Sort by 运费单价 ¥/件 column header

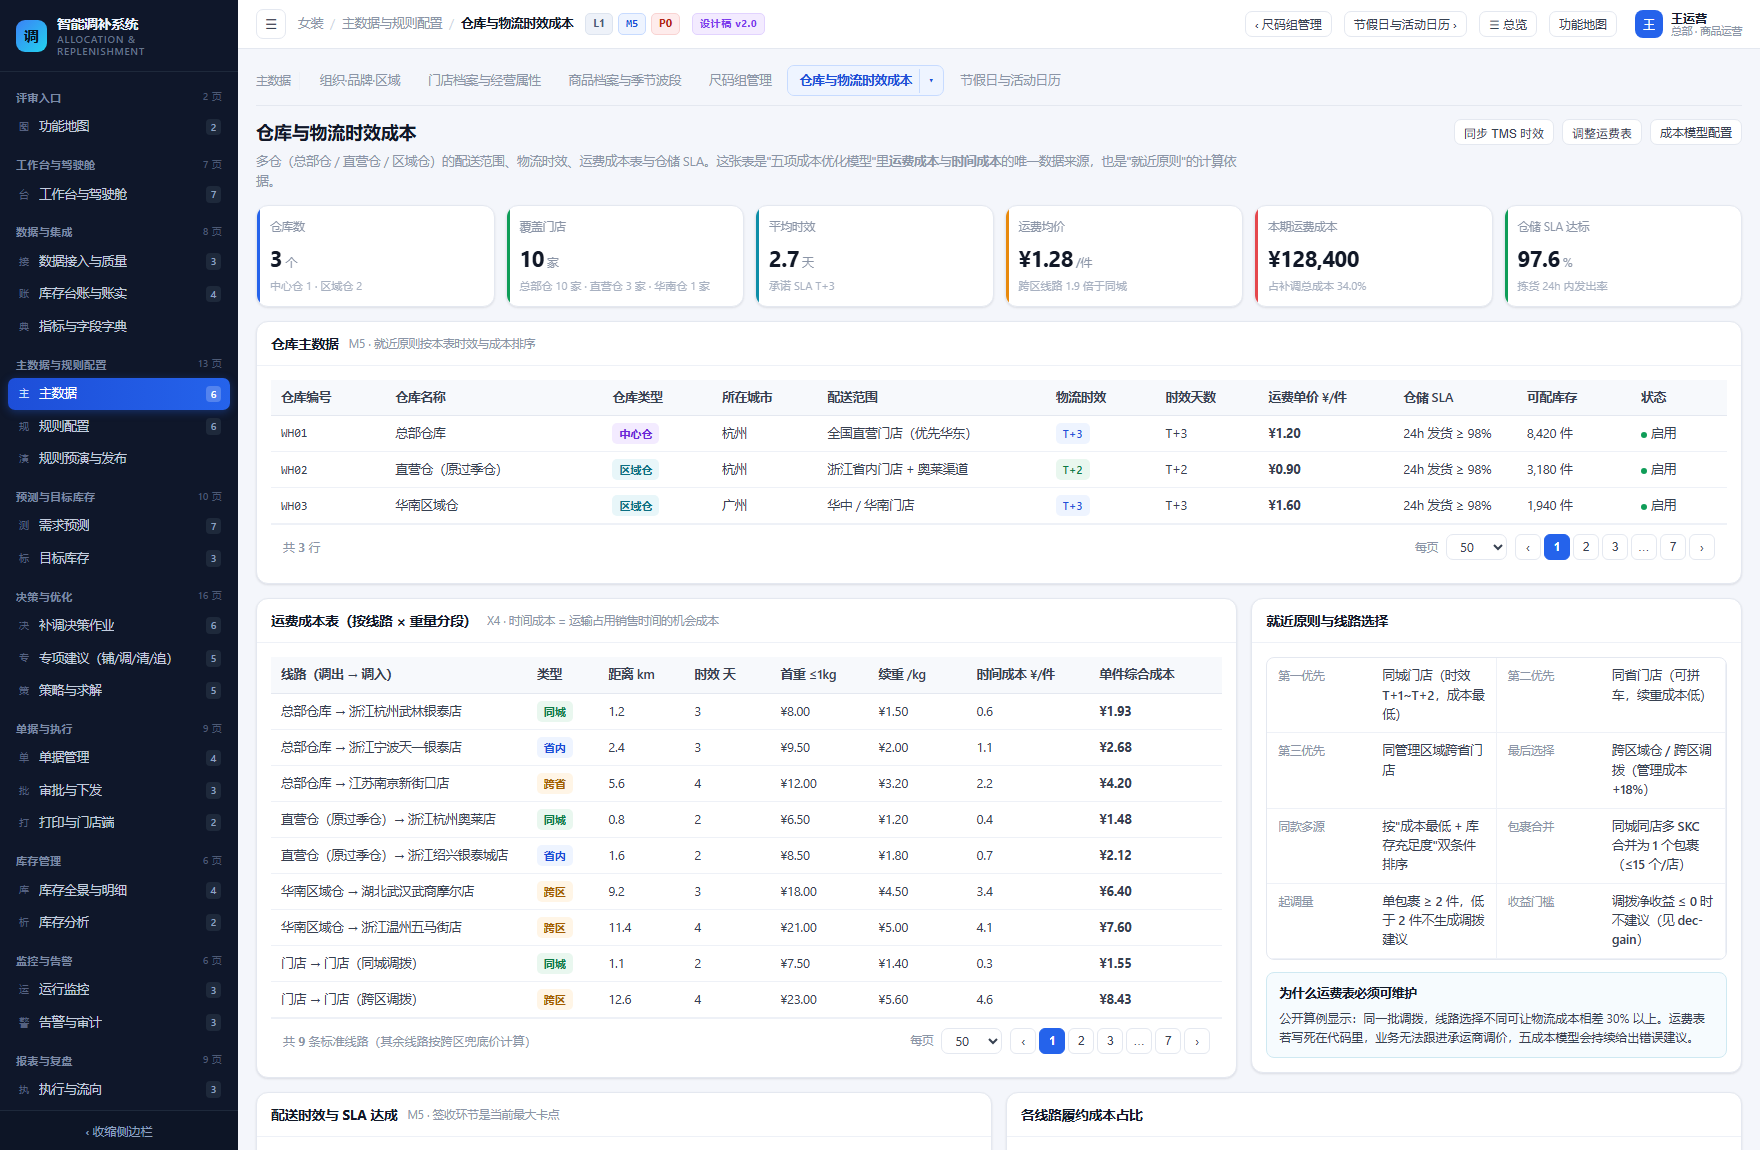coord(1307,397)
